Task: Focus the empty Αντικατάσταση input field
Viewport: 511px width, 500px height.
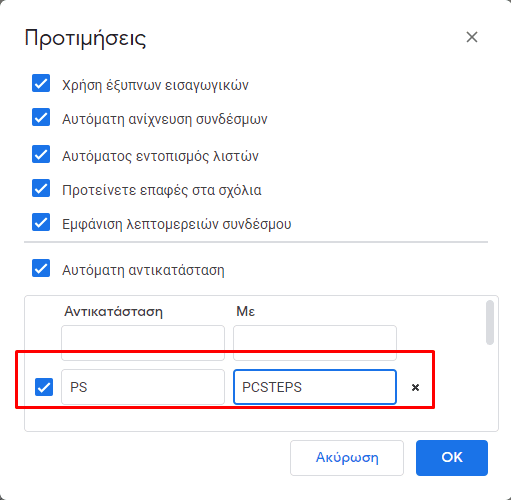Action: point(143,343)
